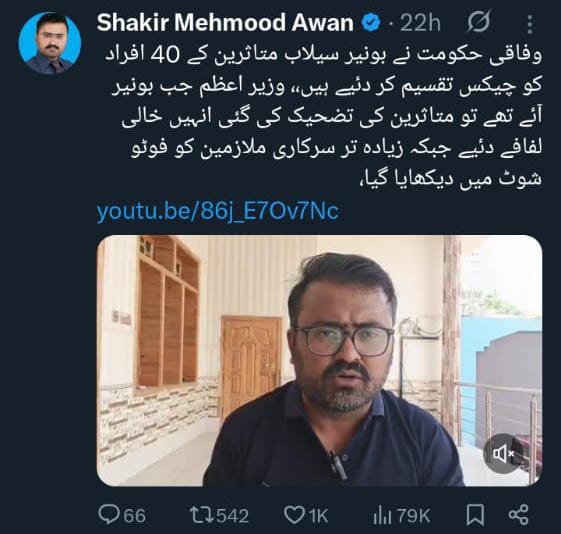The width and height of the screenshot is (561, 534).
Task: Unmute the video with the speaker icon
Action: coord(503,454)
